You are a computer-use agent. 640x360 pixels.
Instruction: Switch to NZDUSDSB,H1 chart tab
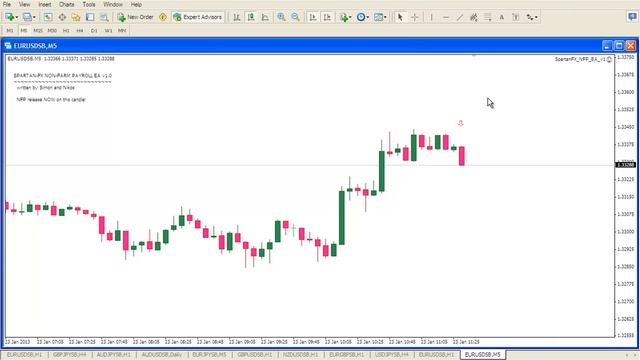301,355
